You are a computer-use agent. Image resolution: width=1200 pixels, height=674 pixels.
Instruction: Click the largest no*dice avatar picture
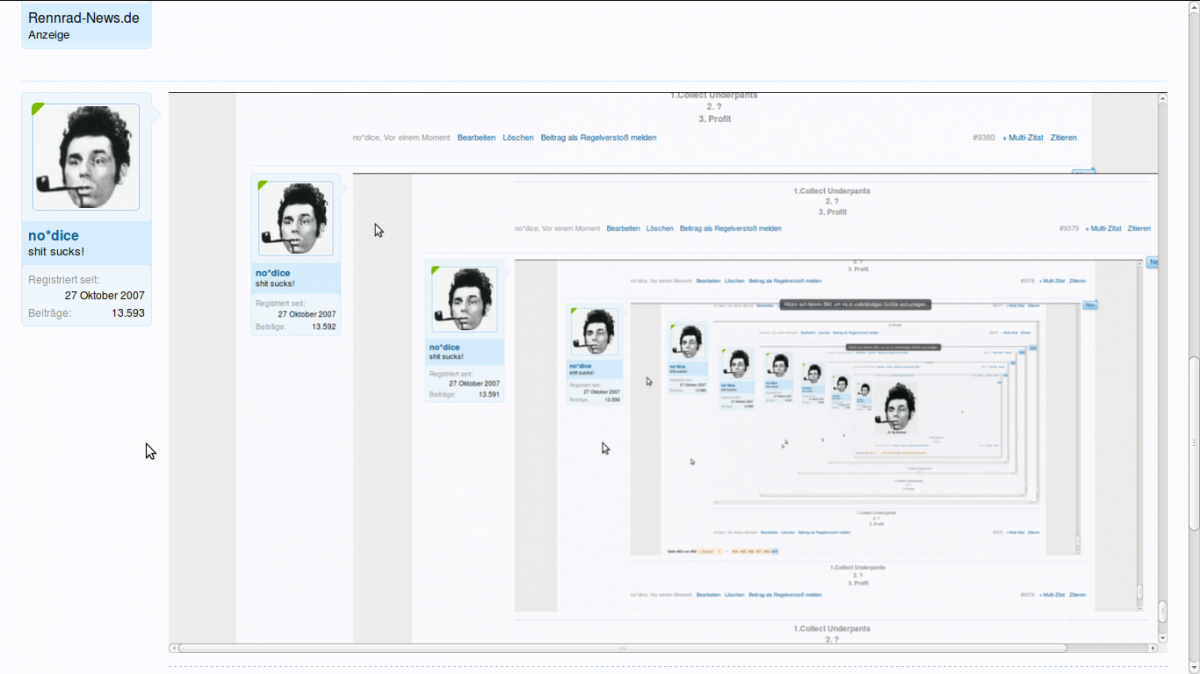coord(86,158)
